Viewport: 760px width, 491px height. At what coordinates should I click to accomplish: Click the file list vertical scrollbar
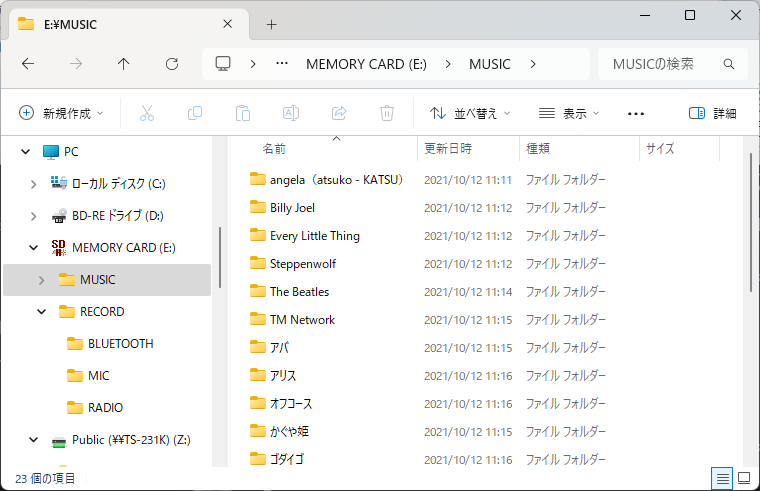[x=751, y=223]
